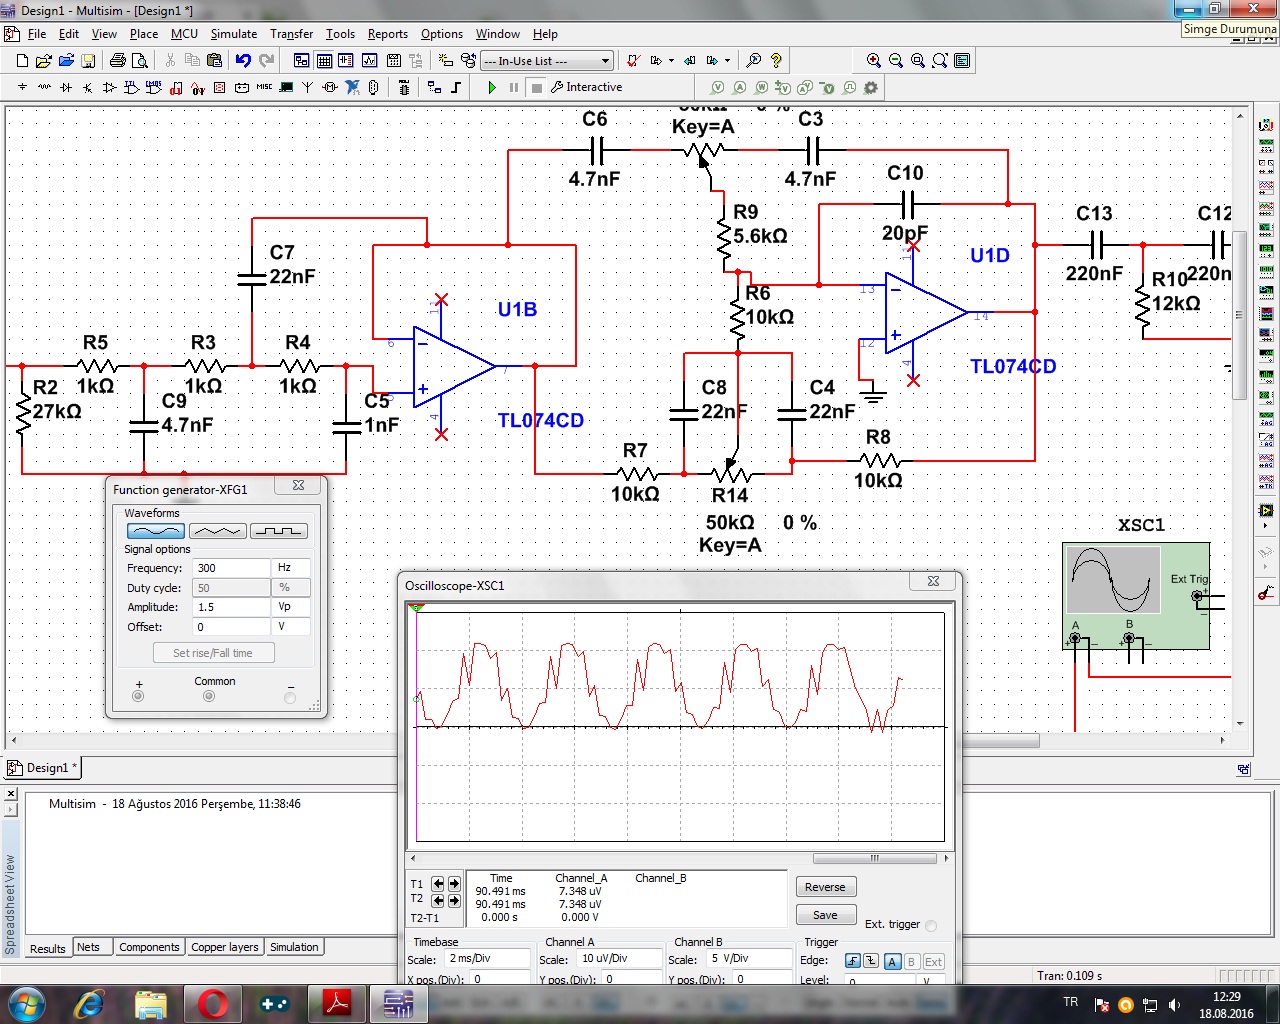
Task: Select the square waveform button
Action: click(278, 531)
